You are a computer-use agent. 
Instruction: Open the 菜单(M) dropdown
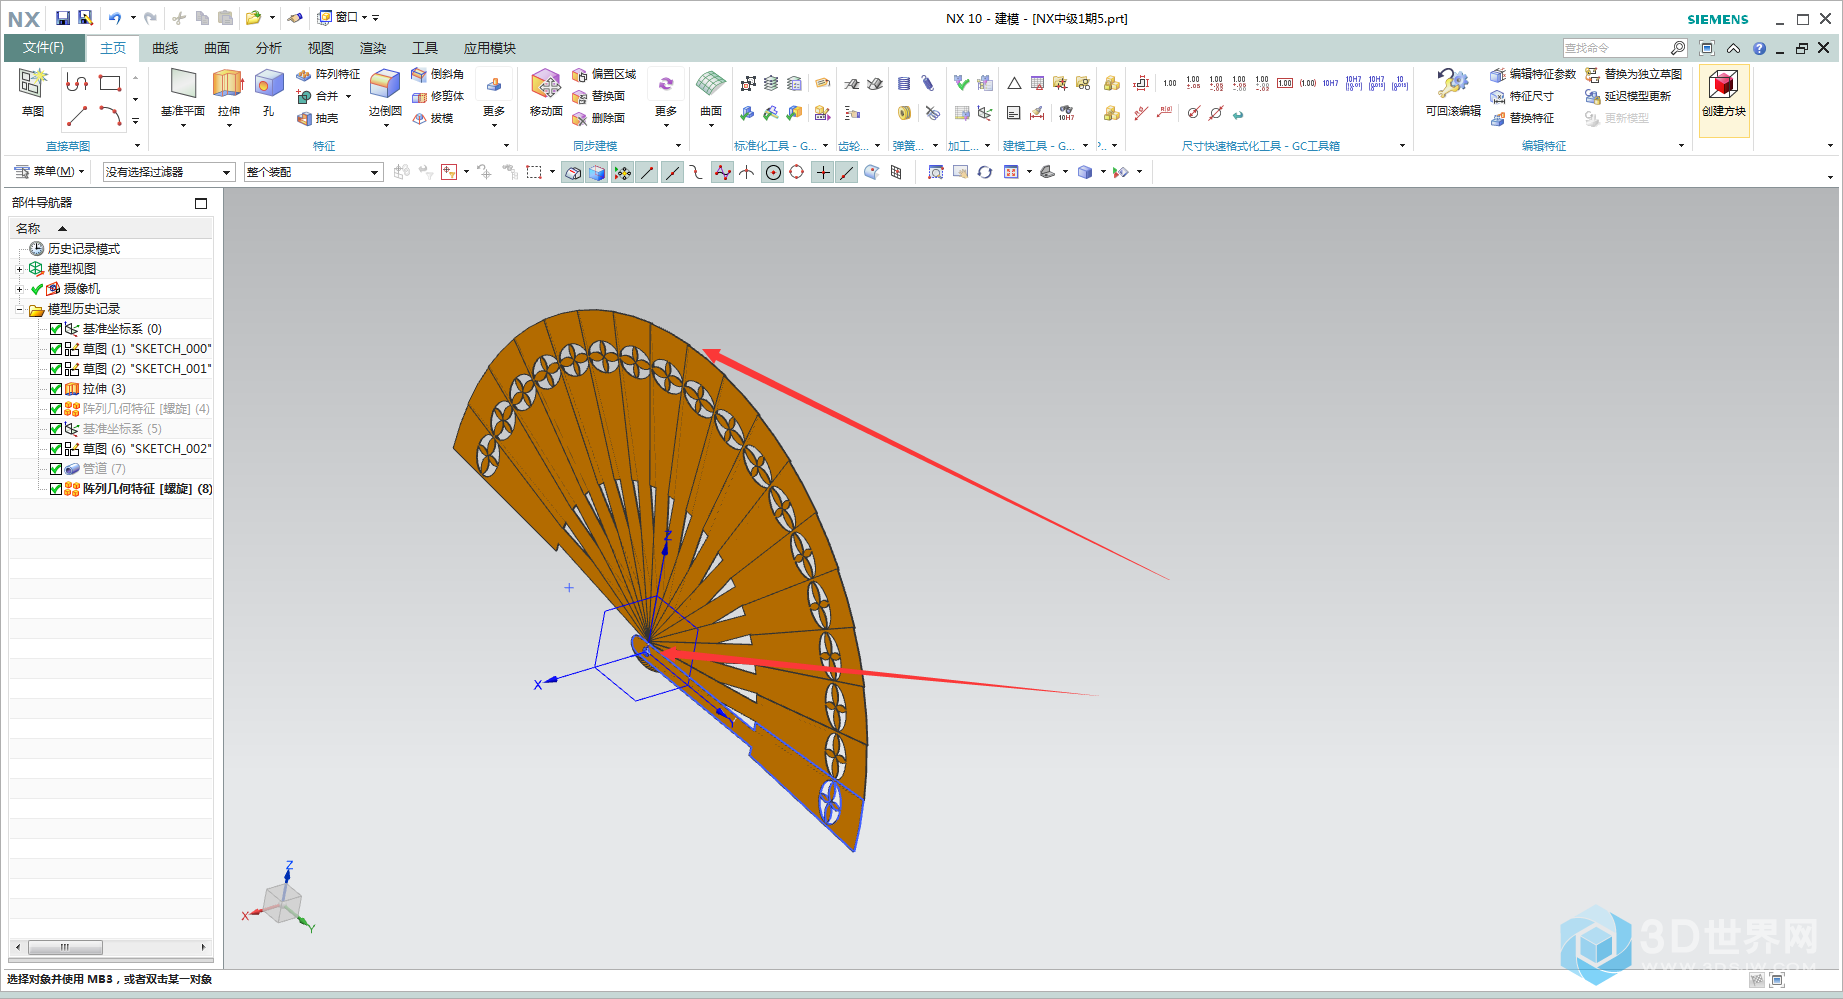pos(50,172)
